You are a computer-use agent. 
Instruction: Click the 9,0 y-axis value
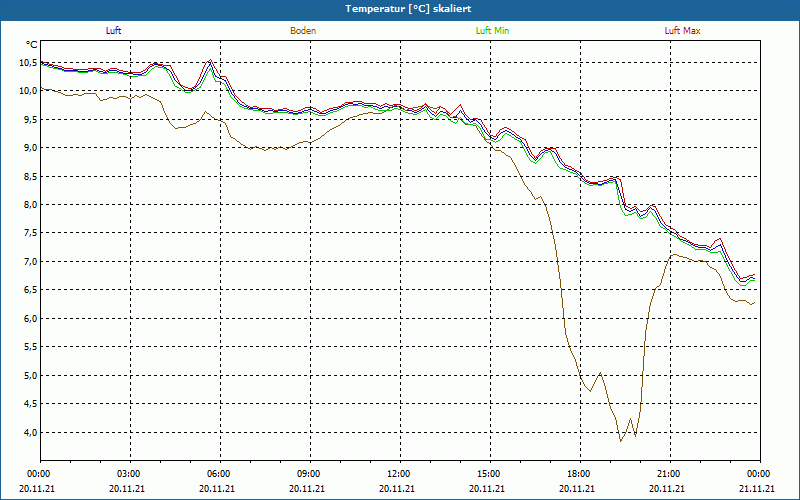[x=30, y=148]
